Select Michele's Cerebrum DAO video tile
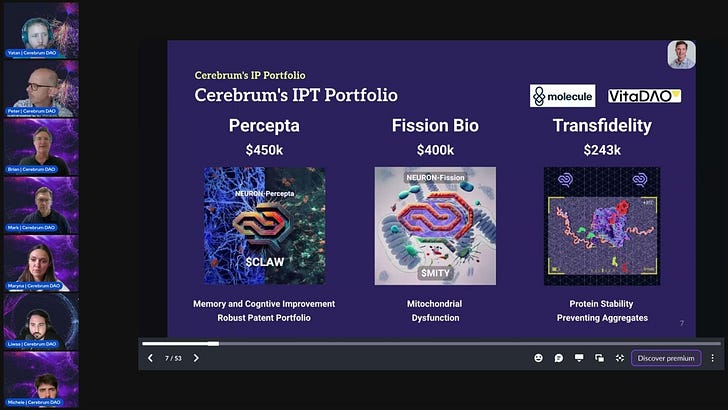Viewport: 728px width, 410px height. pos(41,380)
